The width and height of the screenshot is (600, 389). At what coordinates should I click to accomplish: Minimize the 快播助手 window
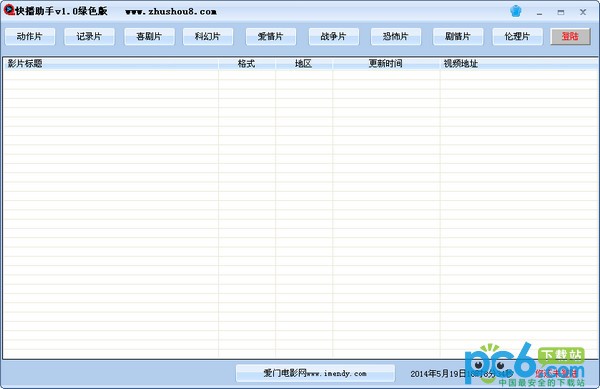[x=539, y=13]
